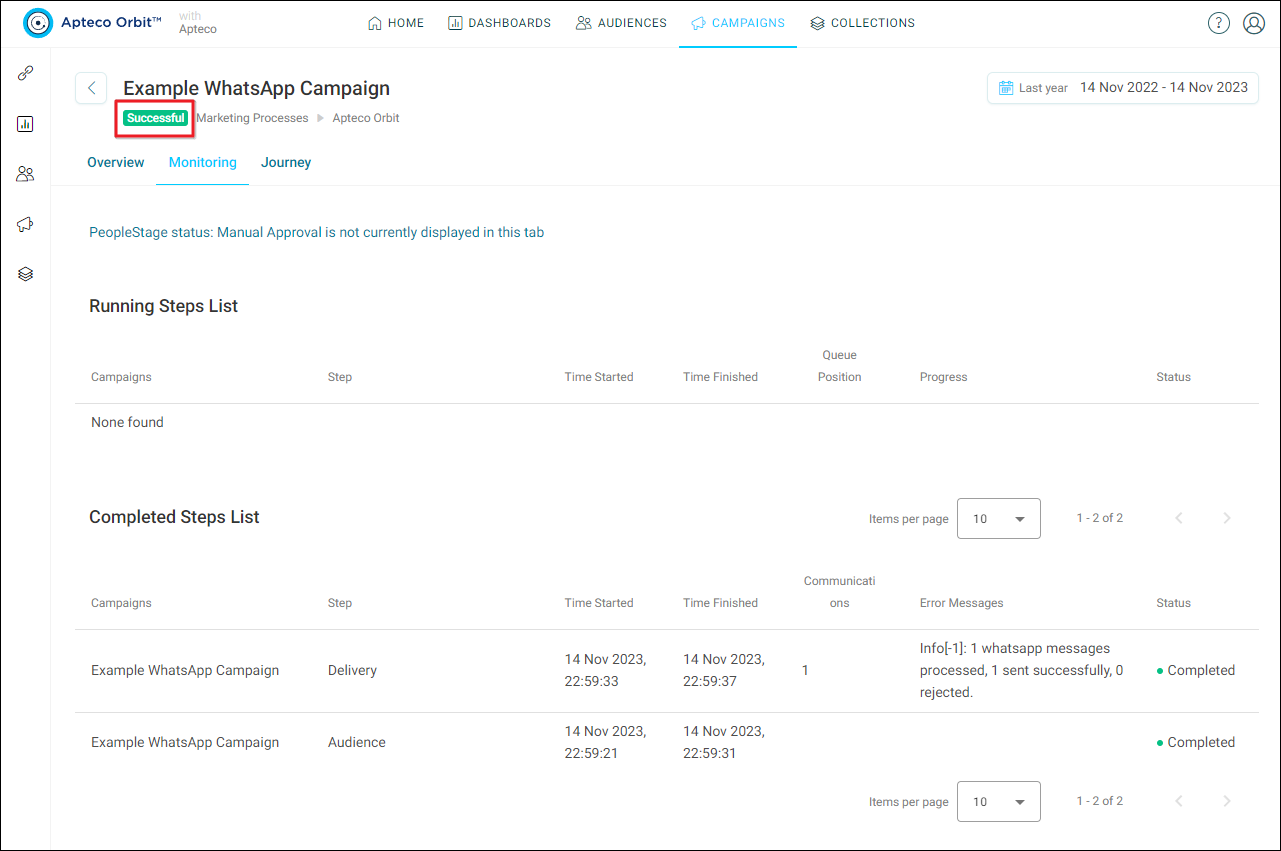
Task: Click campaign name in the Delivery row
Action: 185,670
